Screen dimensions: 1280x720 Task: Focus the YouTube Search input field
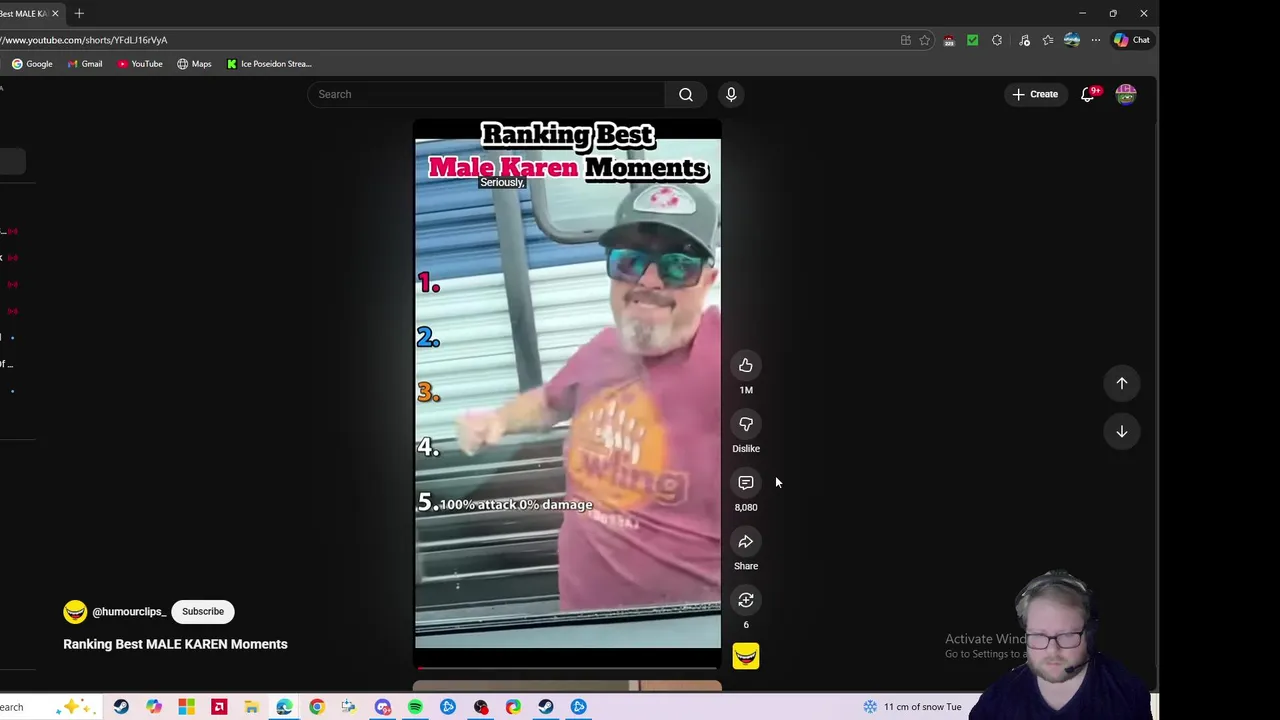[x=486, y=94]
